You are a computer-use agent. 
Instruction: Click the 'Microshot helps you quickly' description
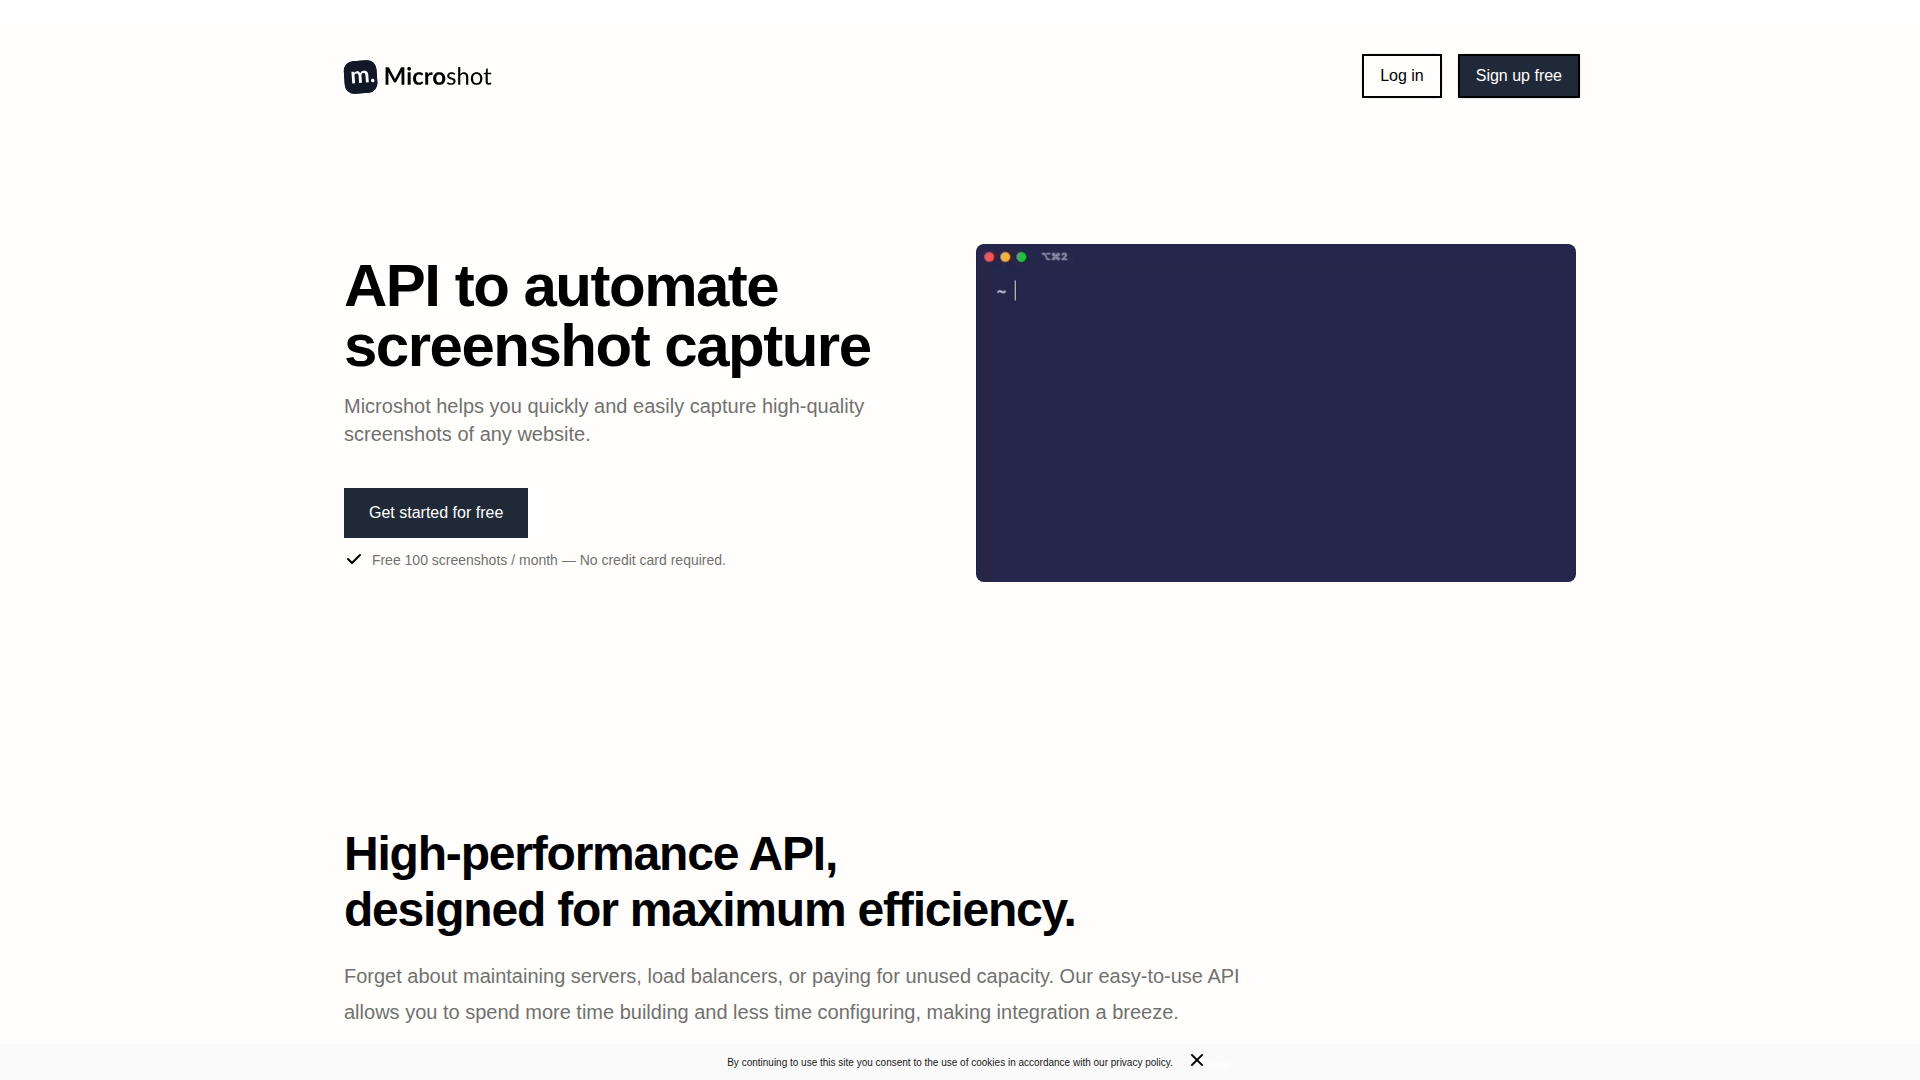coord(604,420)
